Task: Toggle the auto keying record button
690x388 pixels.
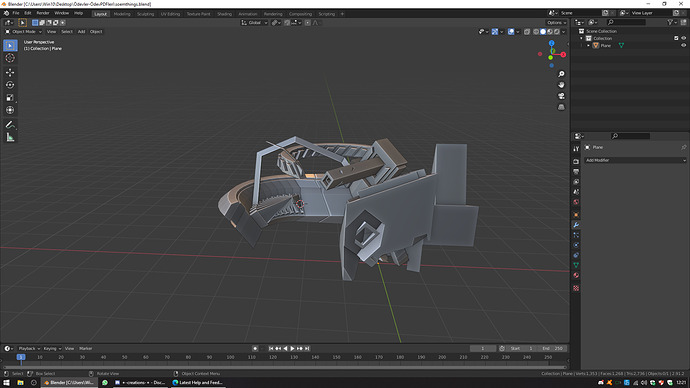Action: (255, 348)
